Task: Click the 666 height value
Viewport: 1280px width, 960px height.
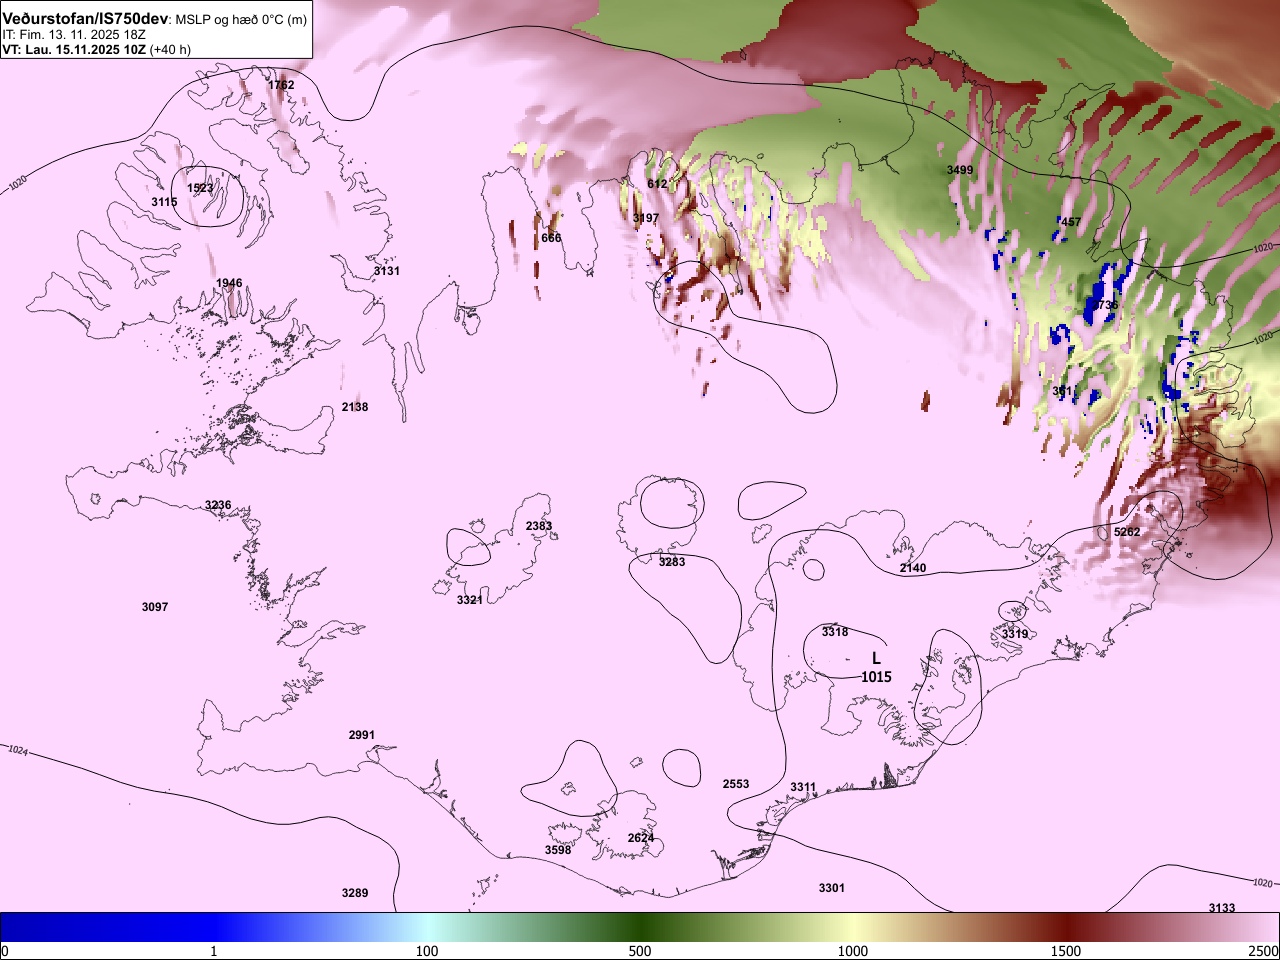Action: (551, 238)
